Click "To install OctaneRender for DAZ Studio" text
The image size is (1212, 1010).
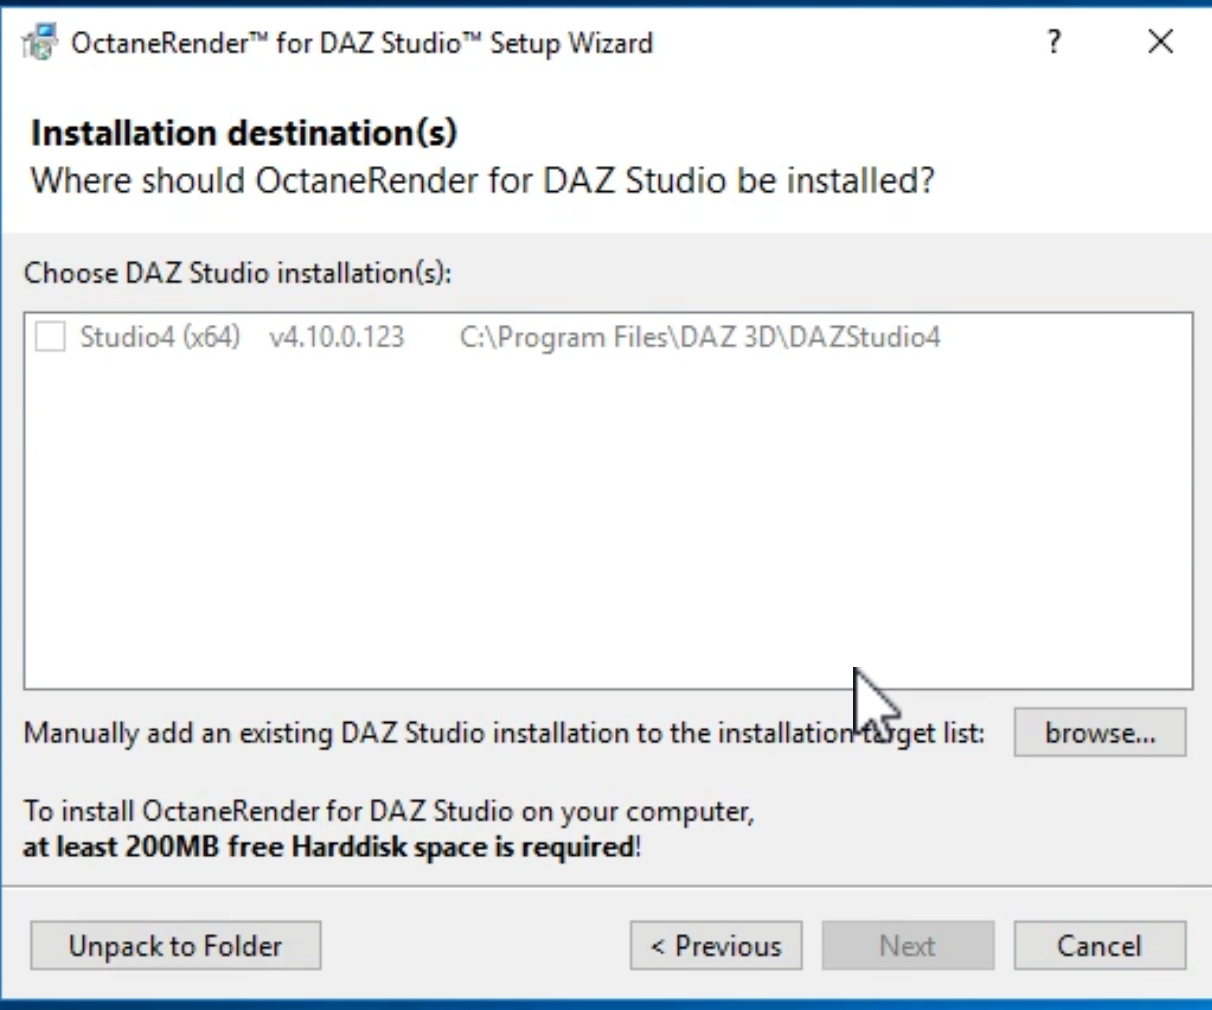[x=388, y=810]
